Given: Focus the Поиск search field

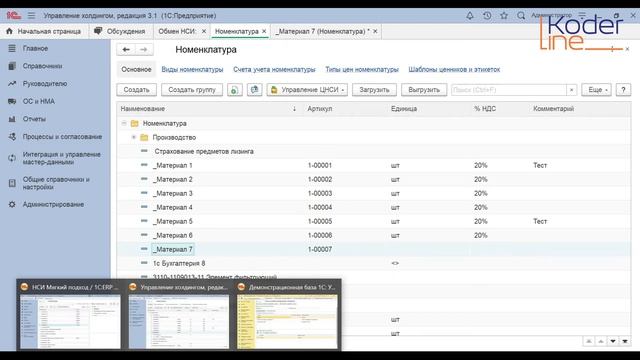Looking at the screenshot, I should coord(509,90).
